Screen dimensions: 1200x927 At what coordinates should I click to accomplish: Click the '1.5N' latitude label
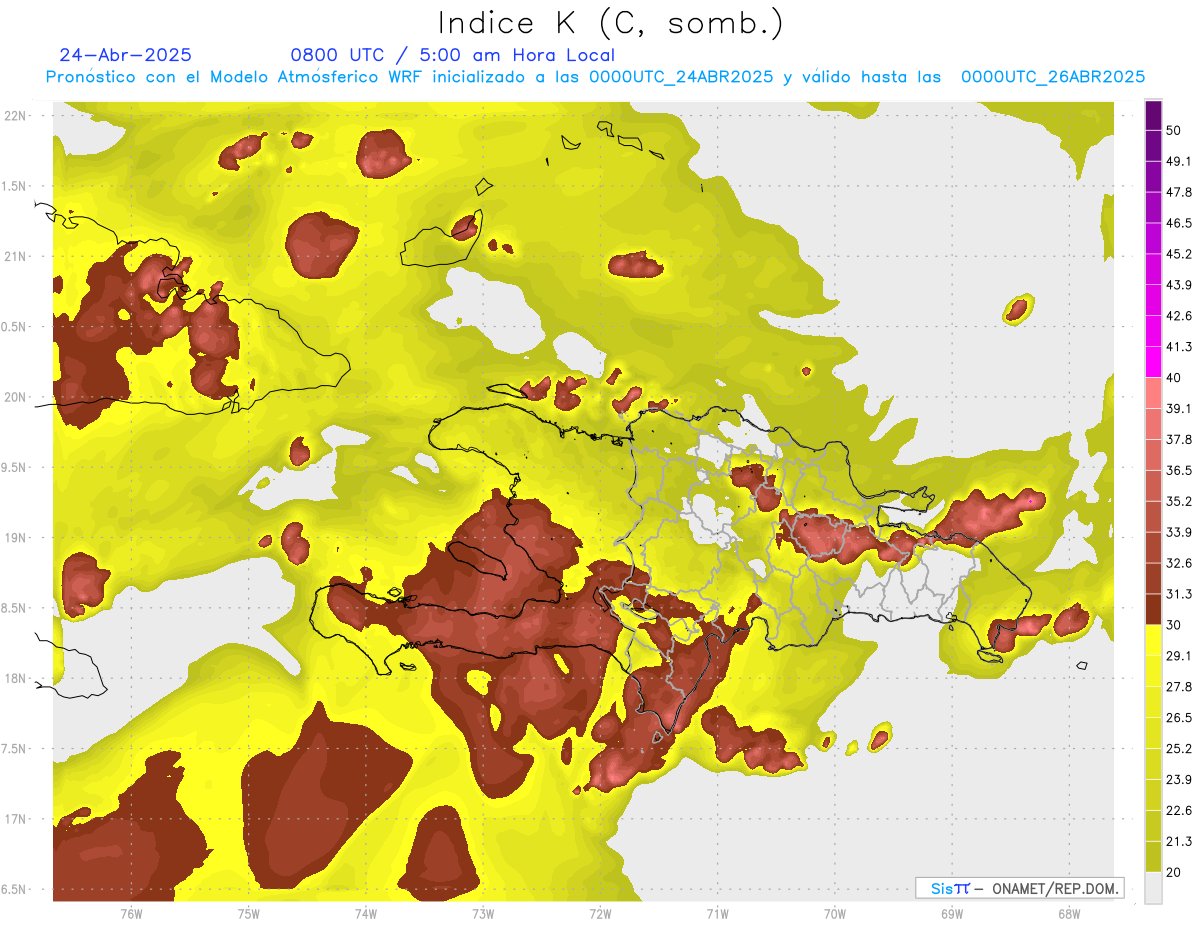coord(15,187)
